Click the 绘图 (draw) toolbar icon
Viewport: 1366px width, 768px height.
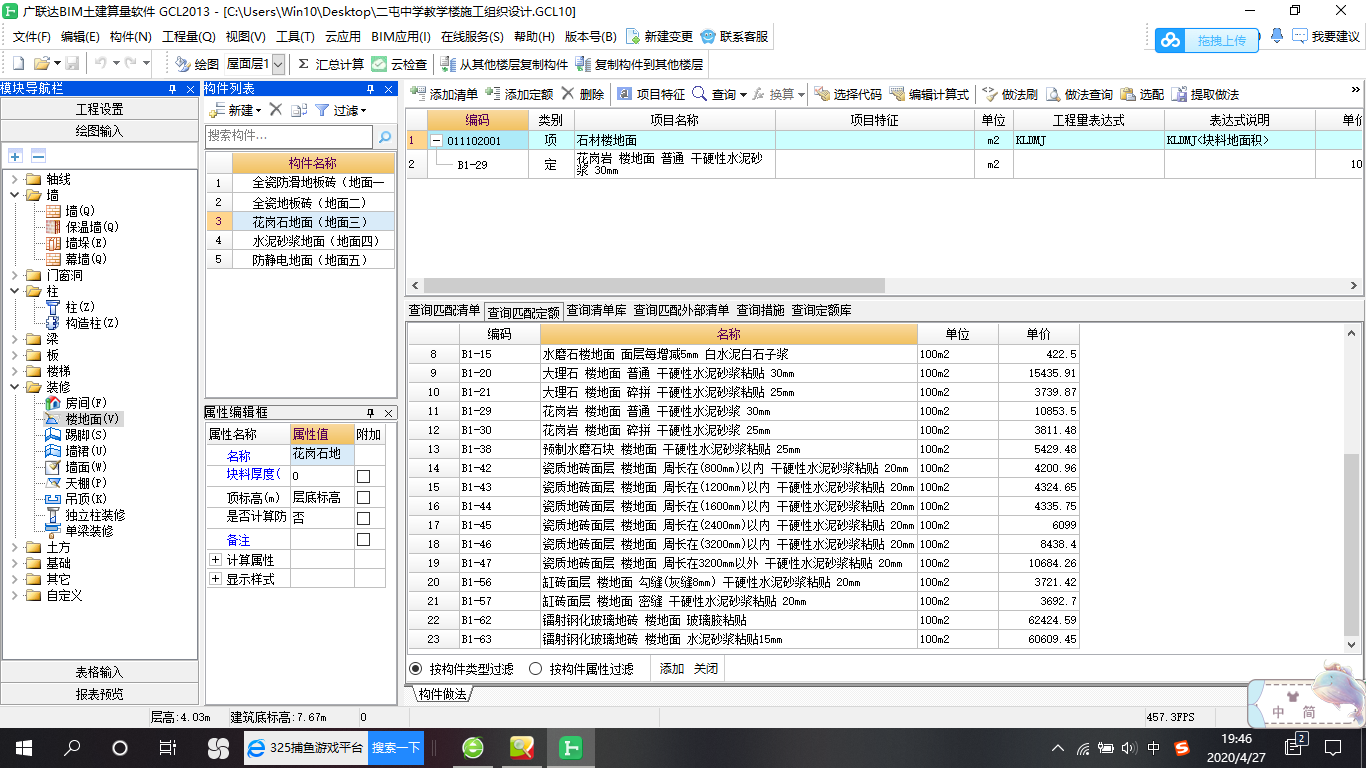point(197,64)
